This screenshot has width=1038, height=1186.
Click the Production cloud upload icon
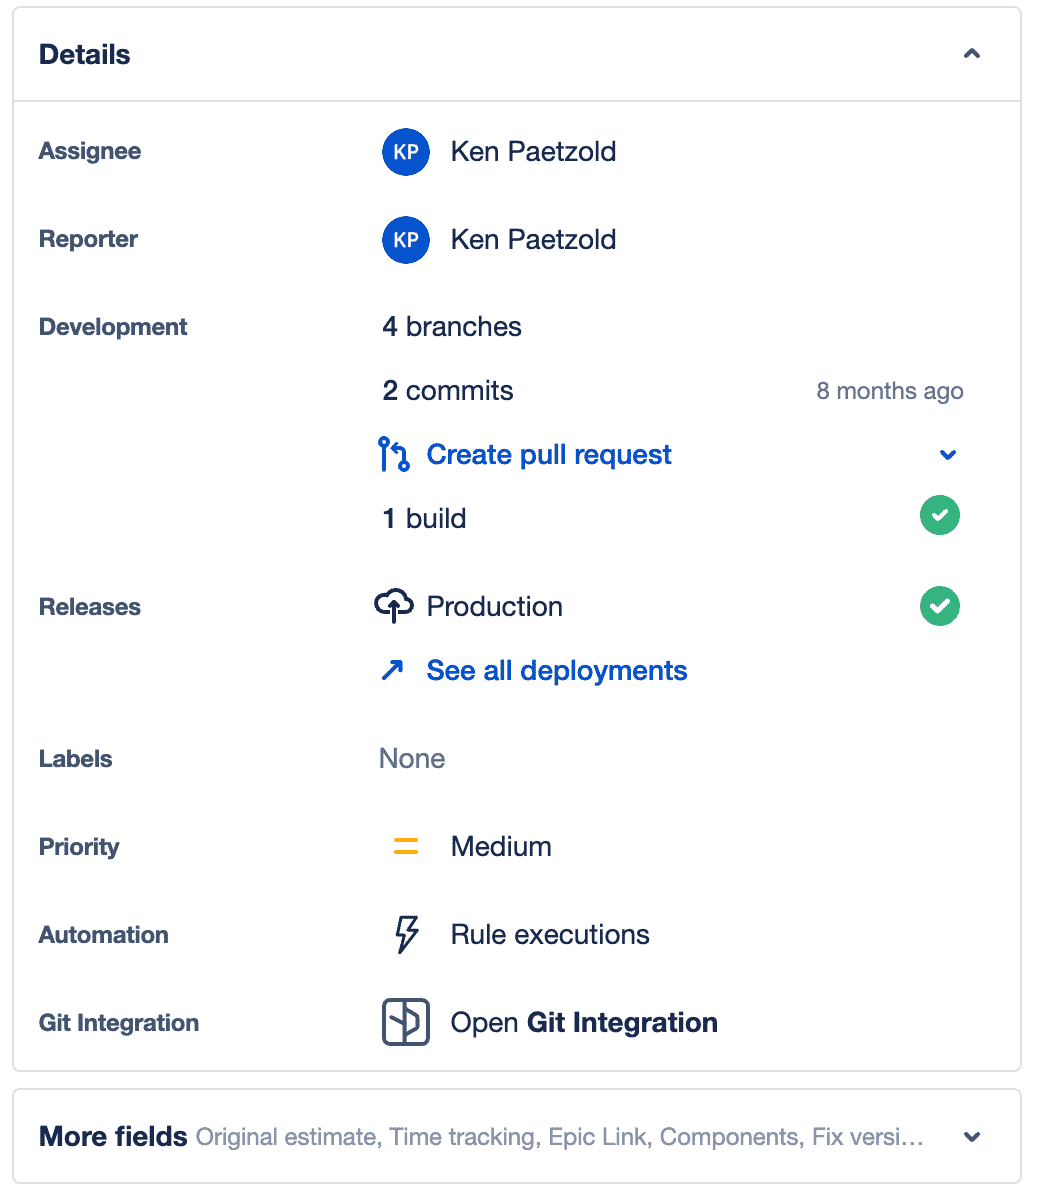394,606
